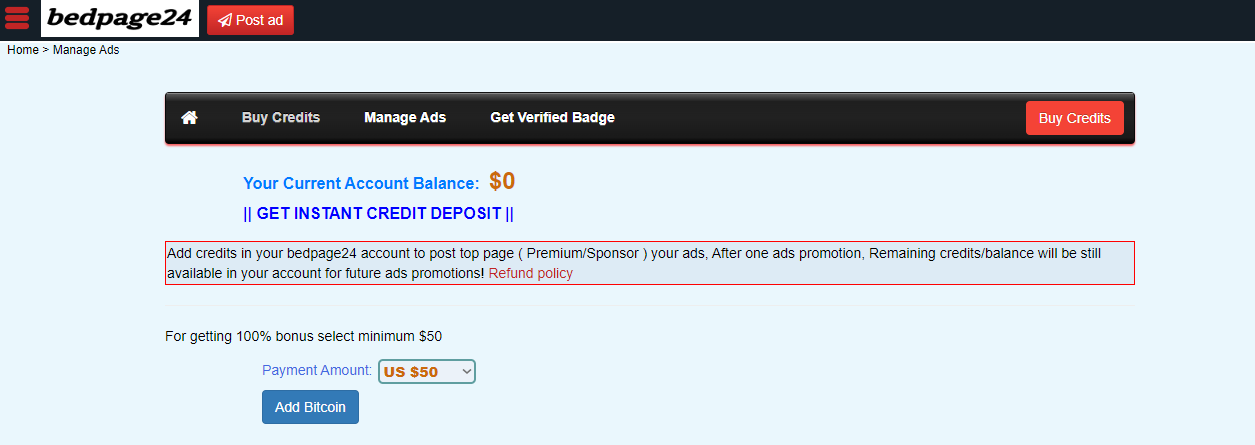This screenshot has width=1255, height=445.
Task: Go to the home icon in navigation bar
Action: click(189, 118)
